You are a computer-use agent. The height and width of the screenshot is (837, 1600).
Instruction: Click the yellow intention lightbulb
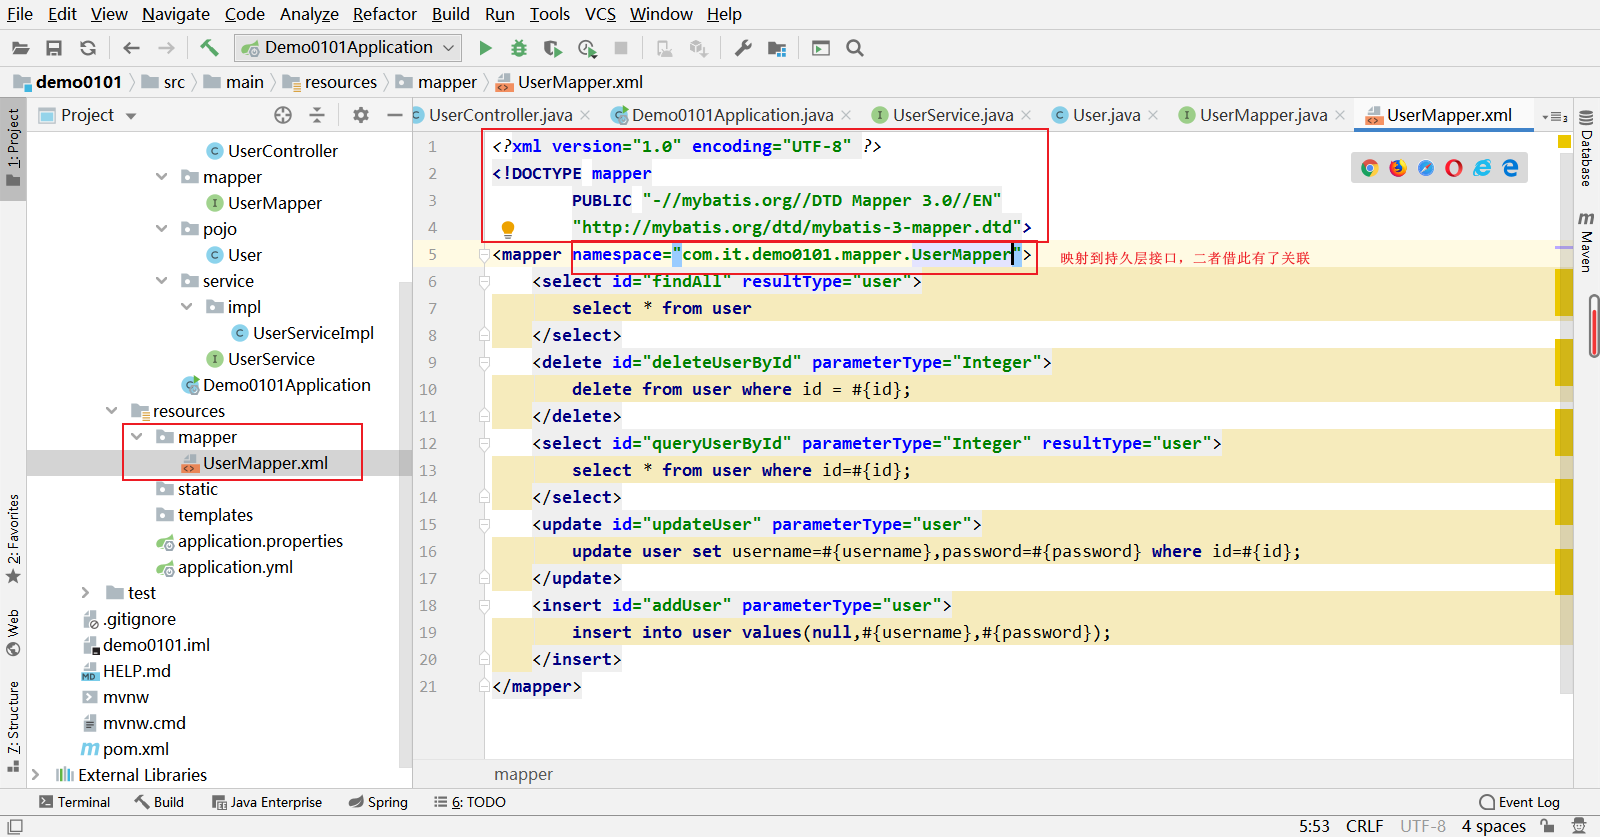tap(508, 229)
